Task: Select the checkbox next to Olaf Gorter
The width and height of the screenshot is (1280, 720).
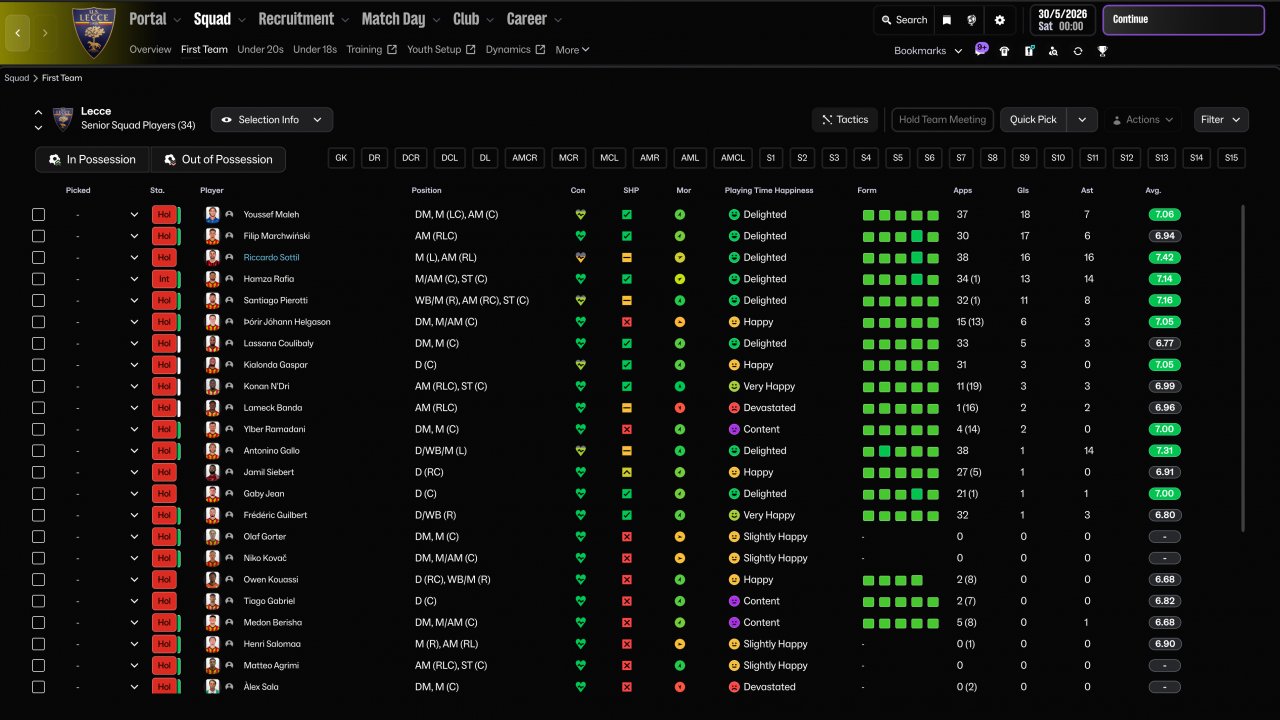Action: [38, 537]
